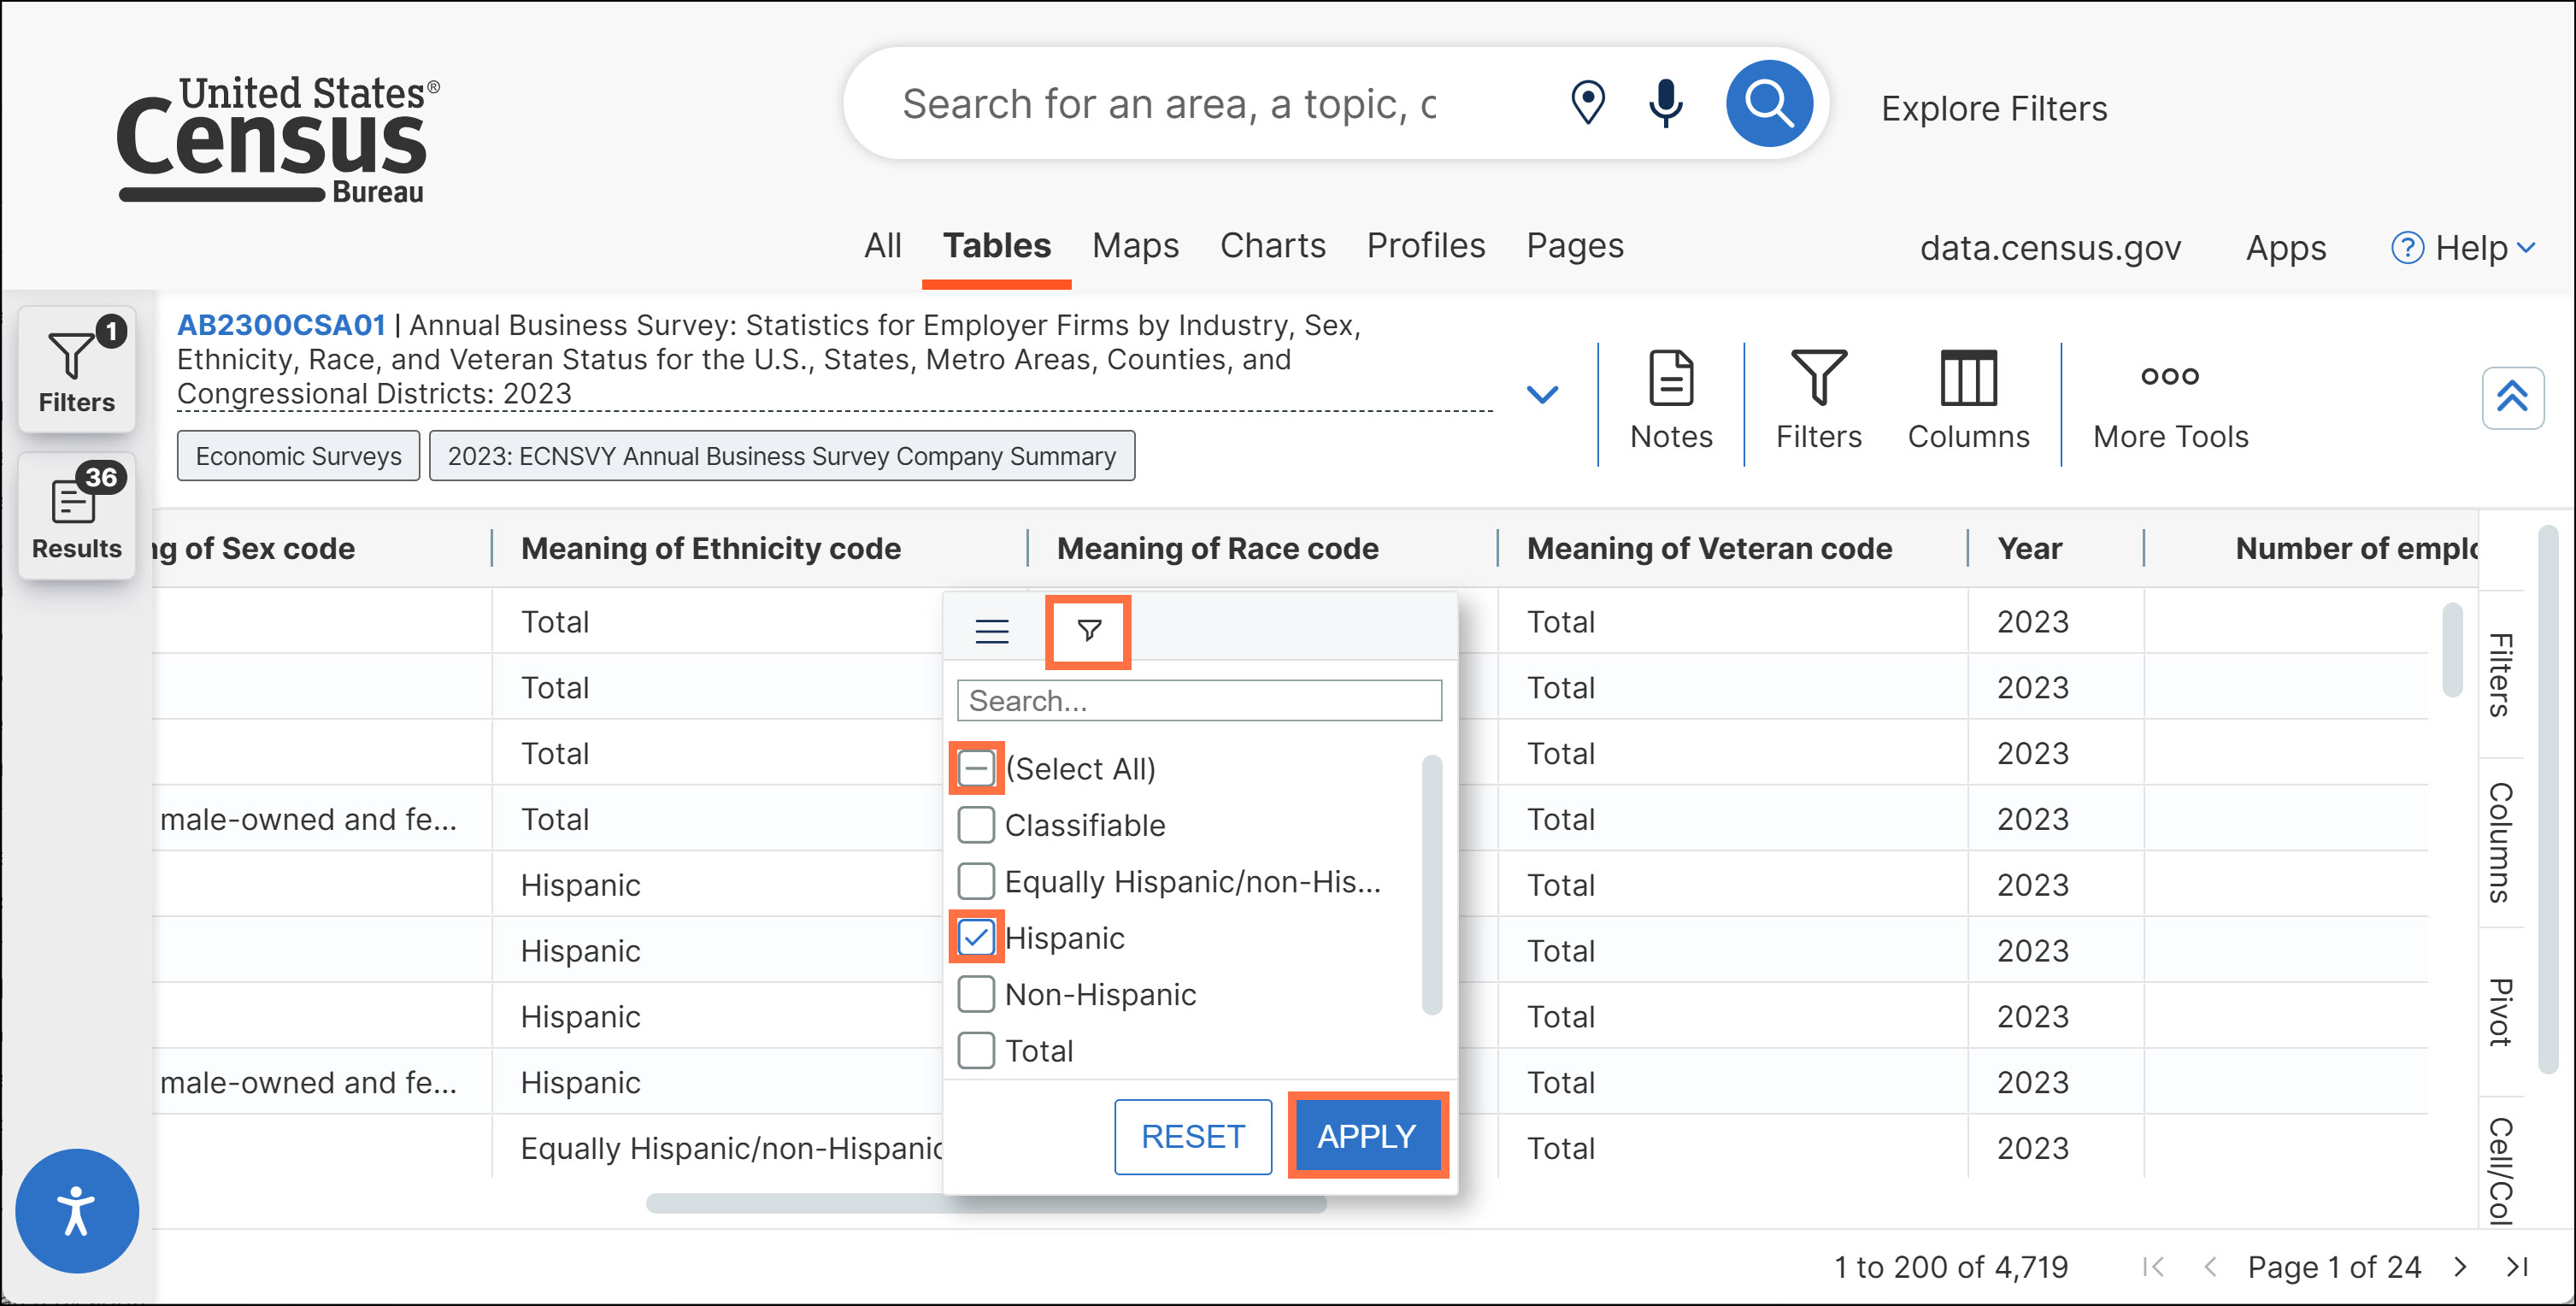Switch to the Charts tab

tap(1272, 246)
